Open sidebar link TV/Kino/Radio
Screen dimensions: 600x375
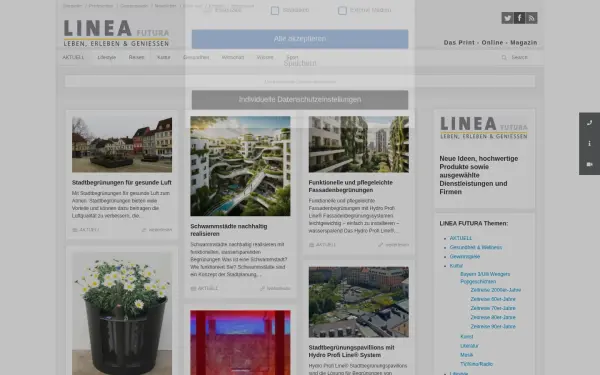point(476,364)
